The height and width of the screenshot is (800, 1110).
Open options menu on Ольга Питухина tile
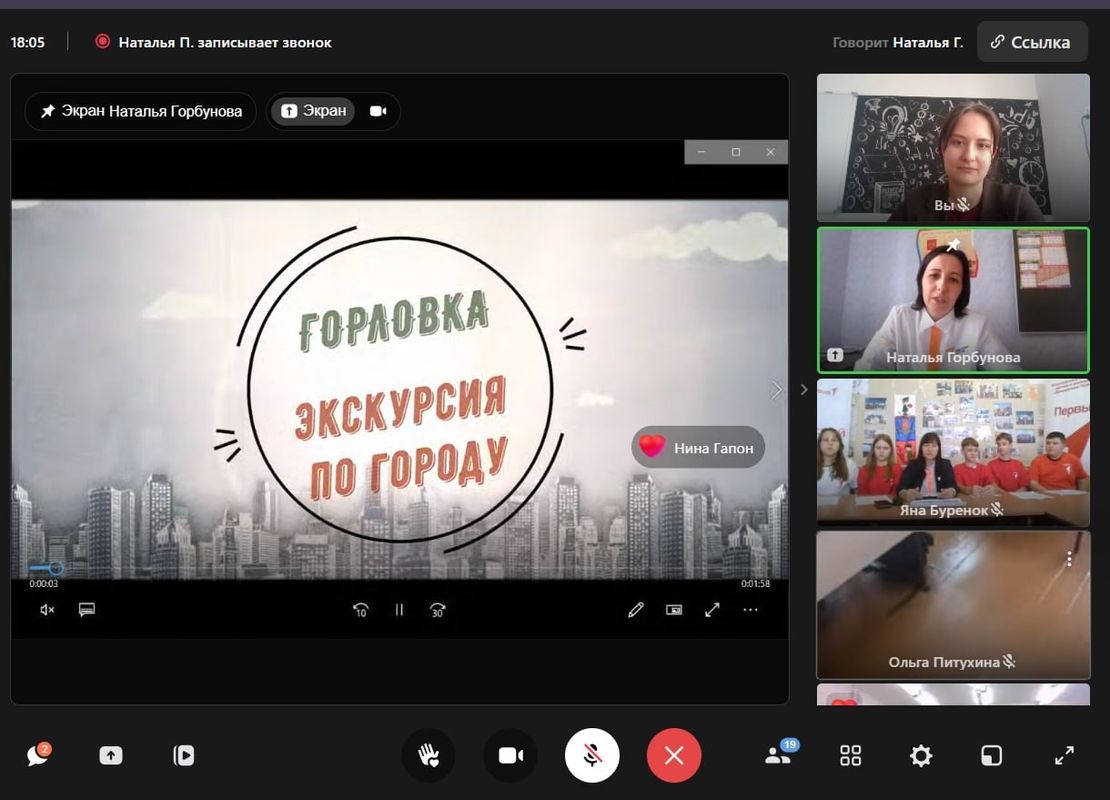coord(1069,559)
